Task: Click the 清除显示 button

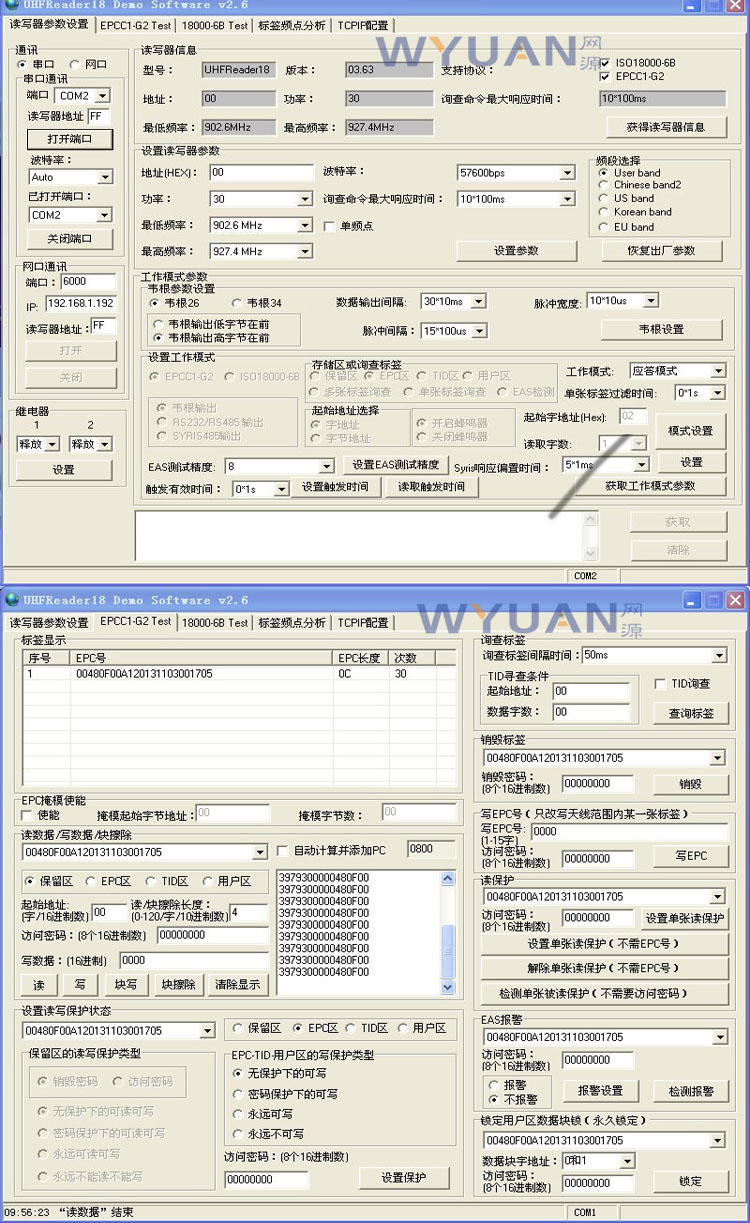Action: click(237, 985)
